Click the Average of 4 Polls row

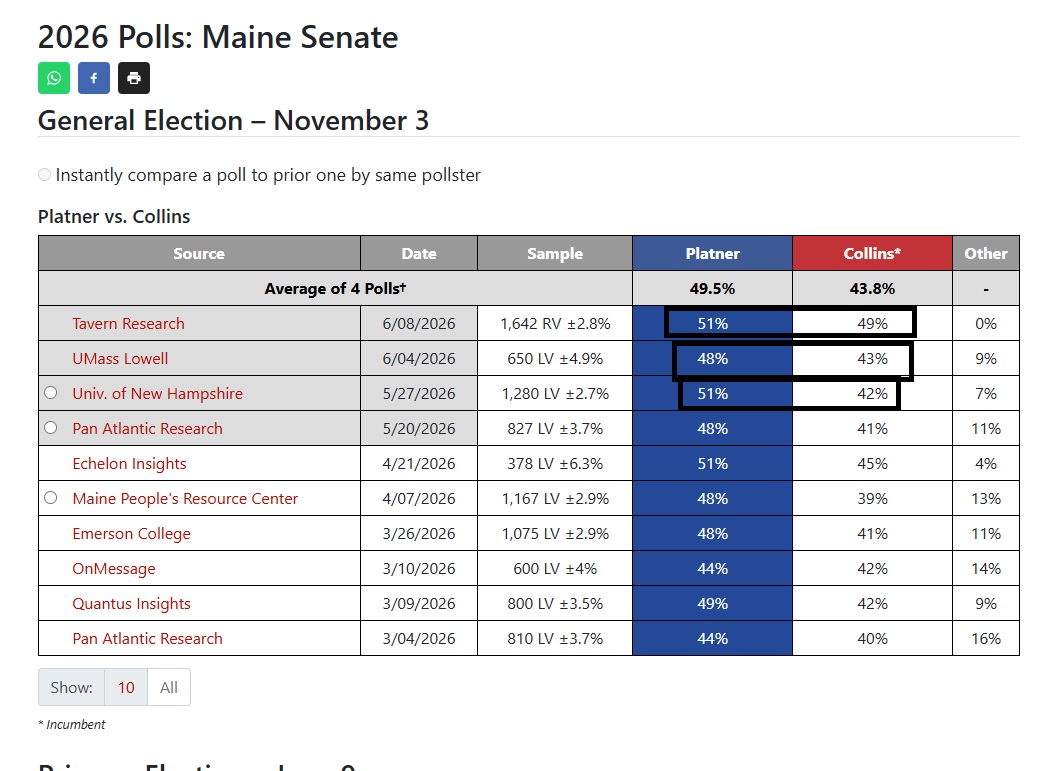pos(529,288)
